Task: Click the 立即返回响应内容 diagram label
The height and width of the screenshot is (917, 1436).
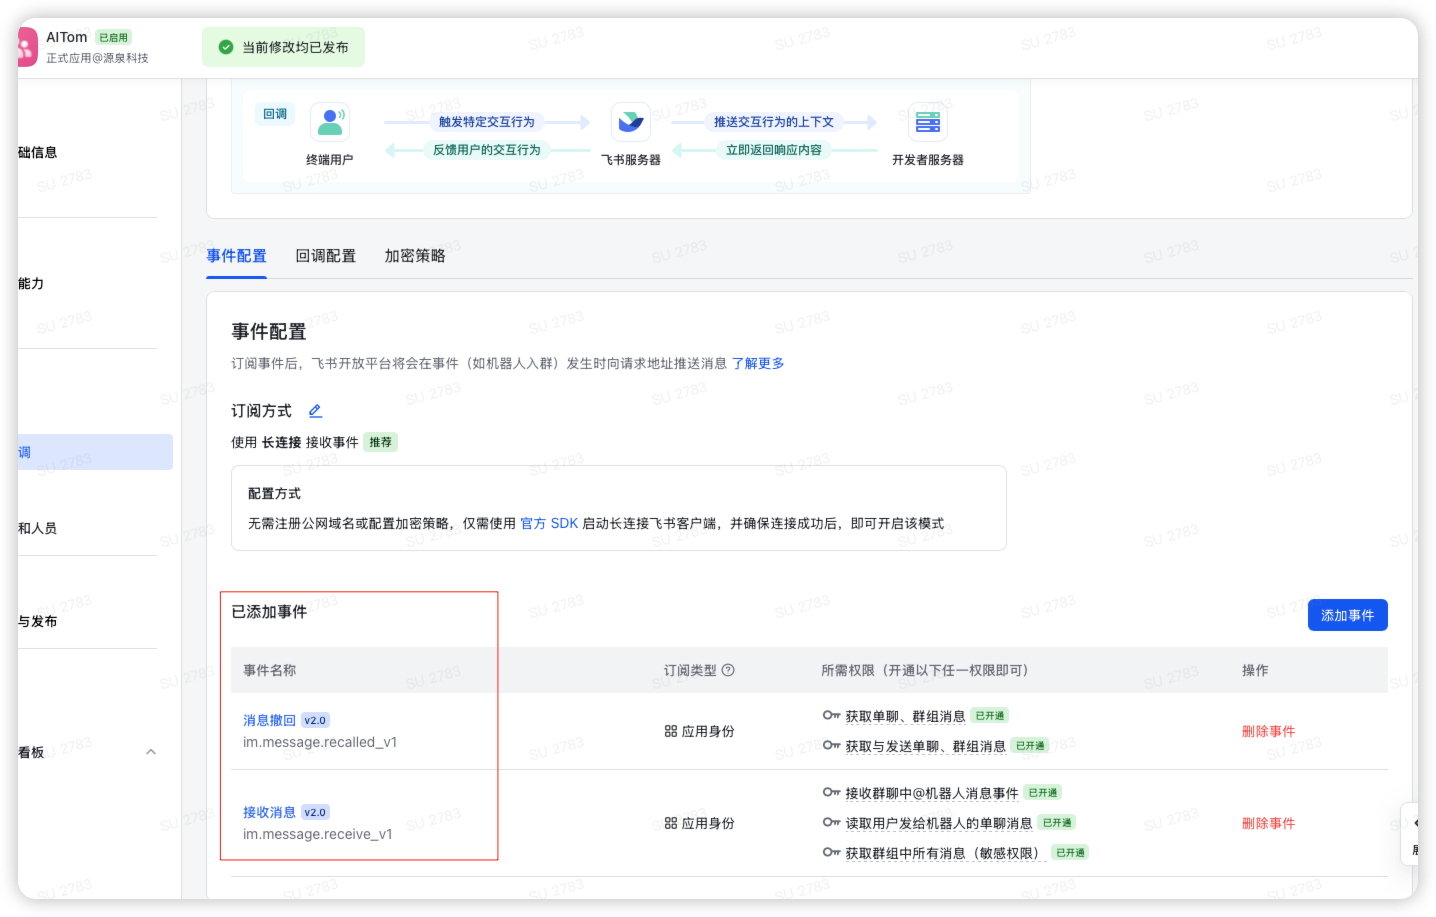Action: tap(774, 150)
